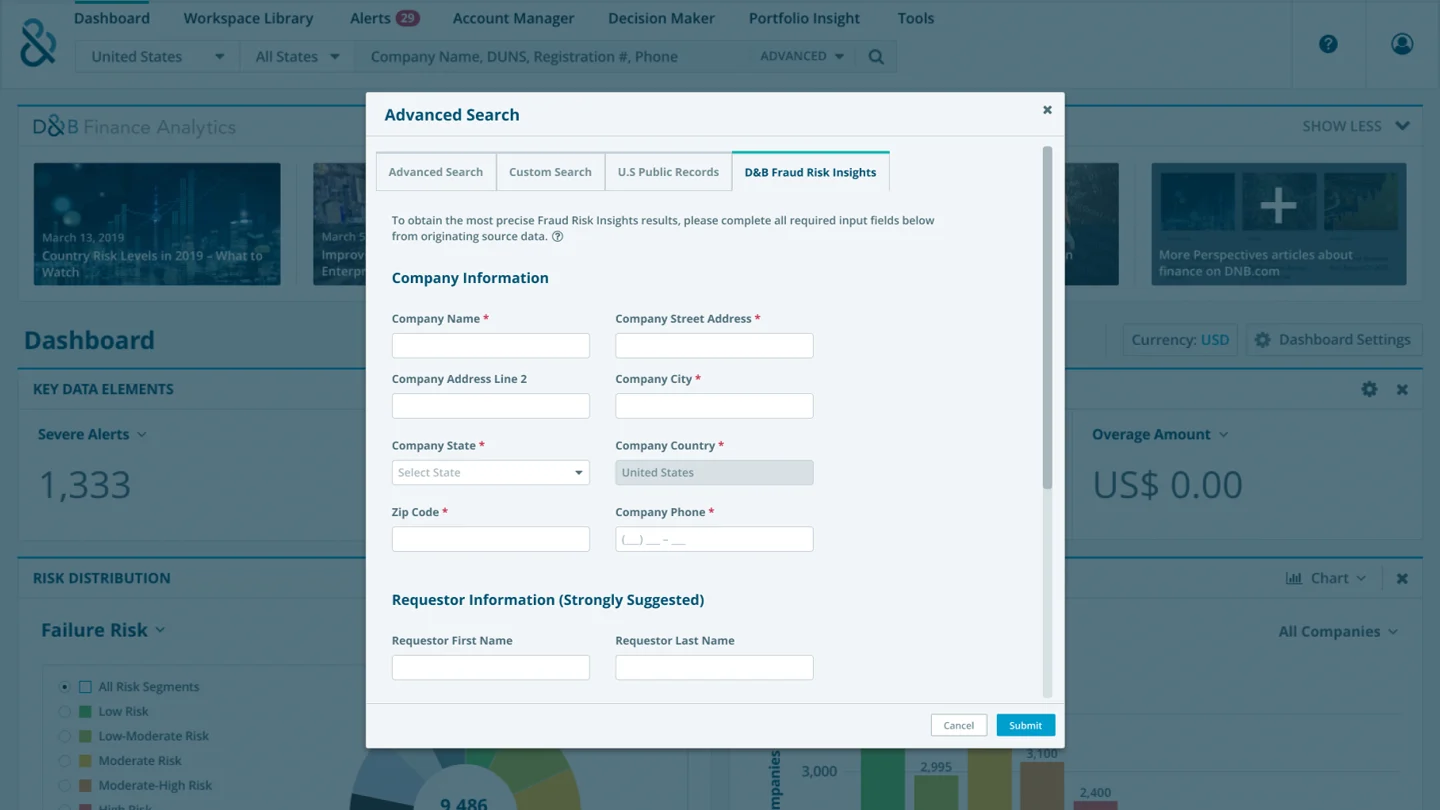Click the Company Phone input field
Viewport: 1440px width, 810px height.
click(x=714, y=539)
